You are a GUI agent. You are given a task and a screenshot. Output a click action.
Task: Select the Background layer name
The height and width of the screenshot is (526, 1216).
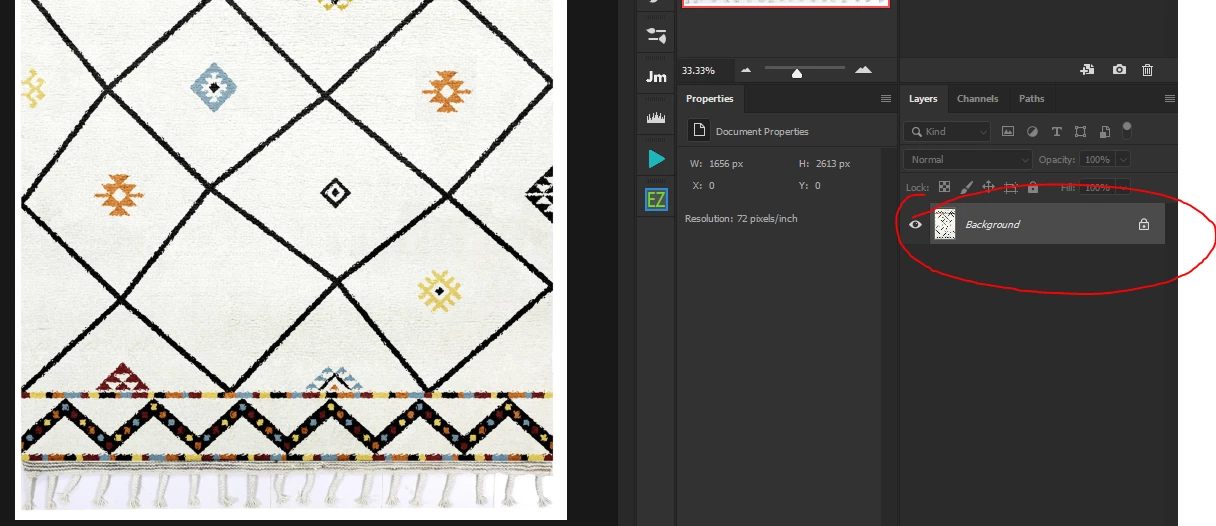click(992, 225)
